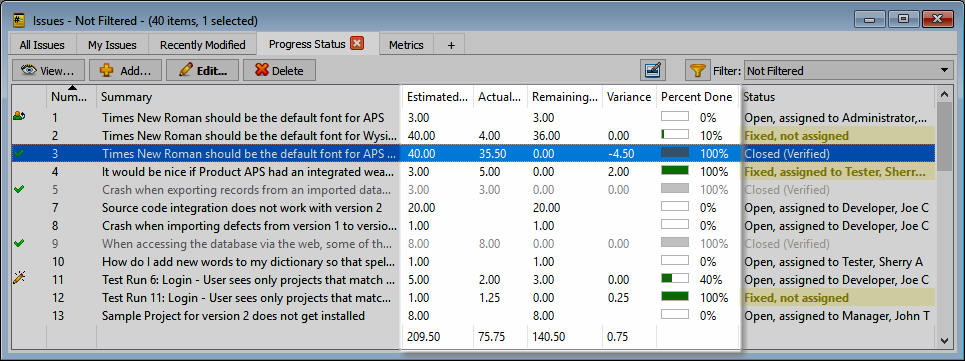Add a new tab with plus button
The image size is (965, 361).
click(450, 45)
